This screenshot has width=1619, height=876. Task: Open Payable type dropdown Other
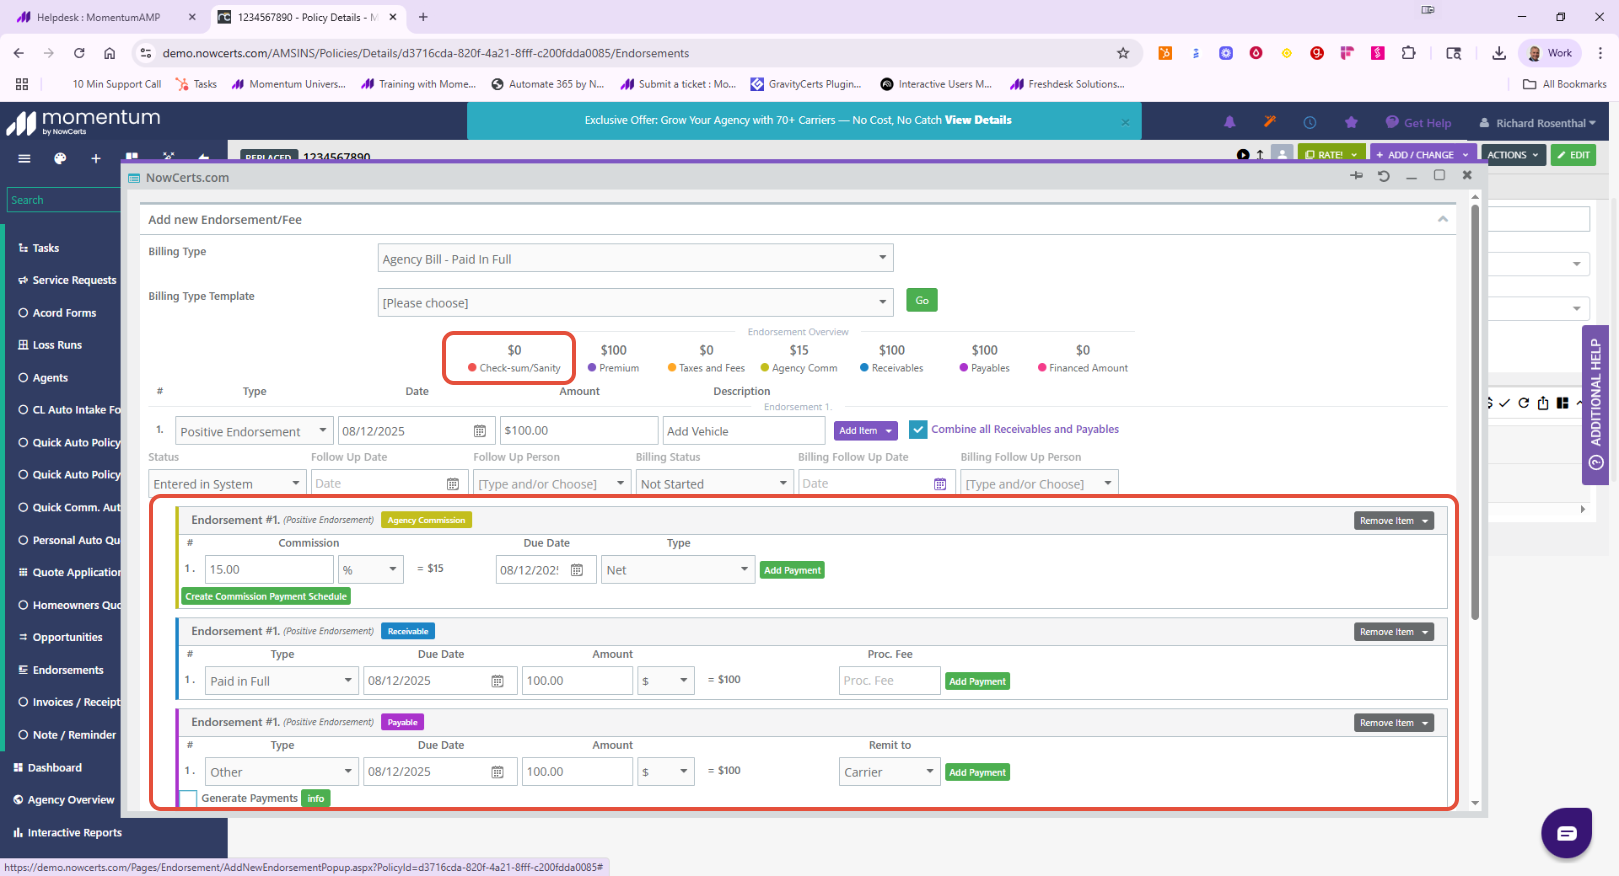point(281,772)
